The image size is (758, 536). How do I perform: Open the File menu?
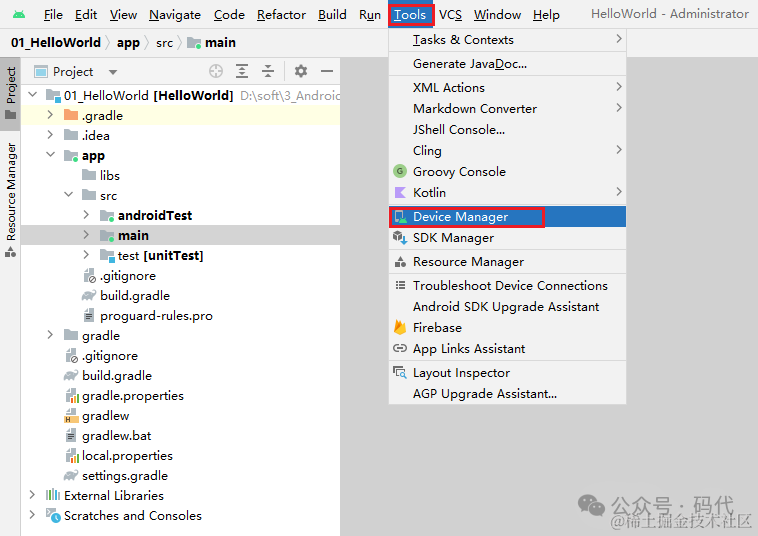click(x=53, y=15)
